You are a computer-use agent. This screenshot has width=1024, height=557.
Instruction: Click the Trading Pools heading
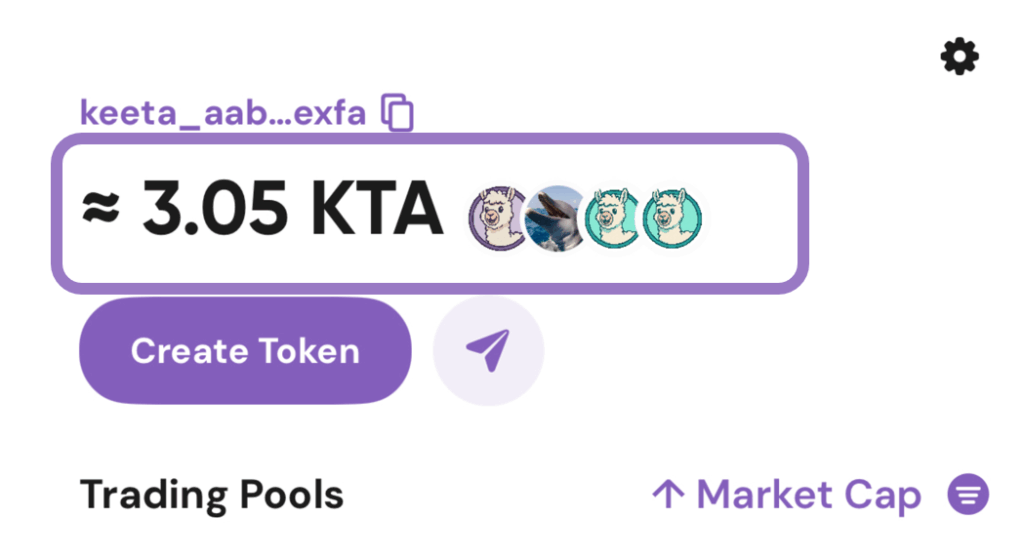(x=212, y=494)
